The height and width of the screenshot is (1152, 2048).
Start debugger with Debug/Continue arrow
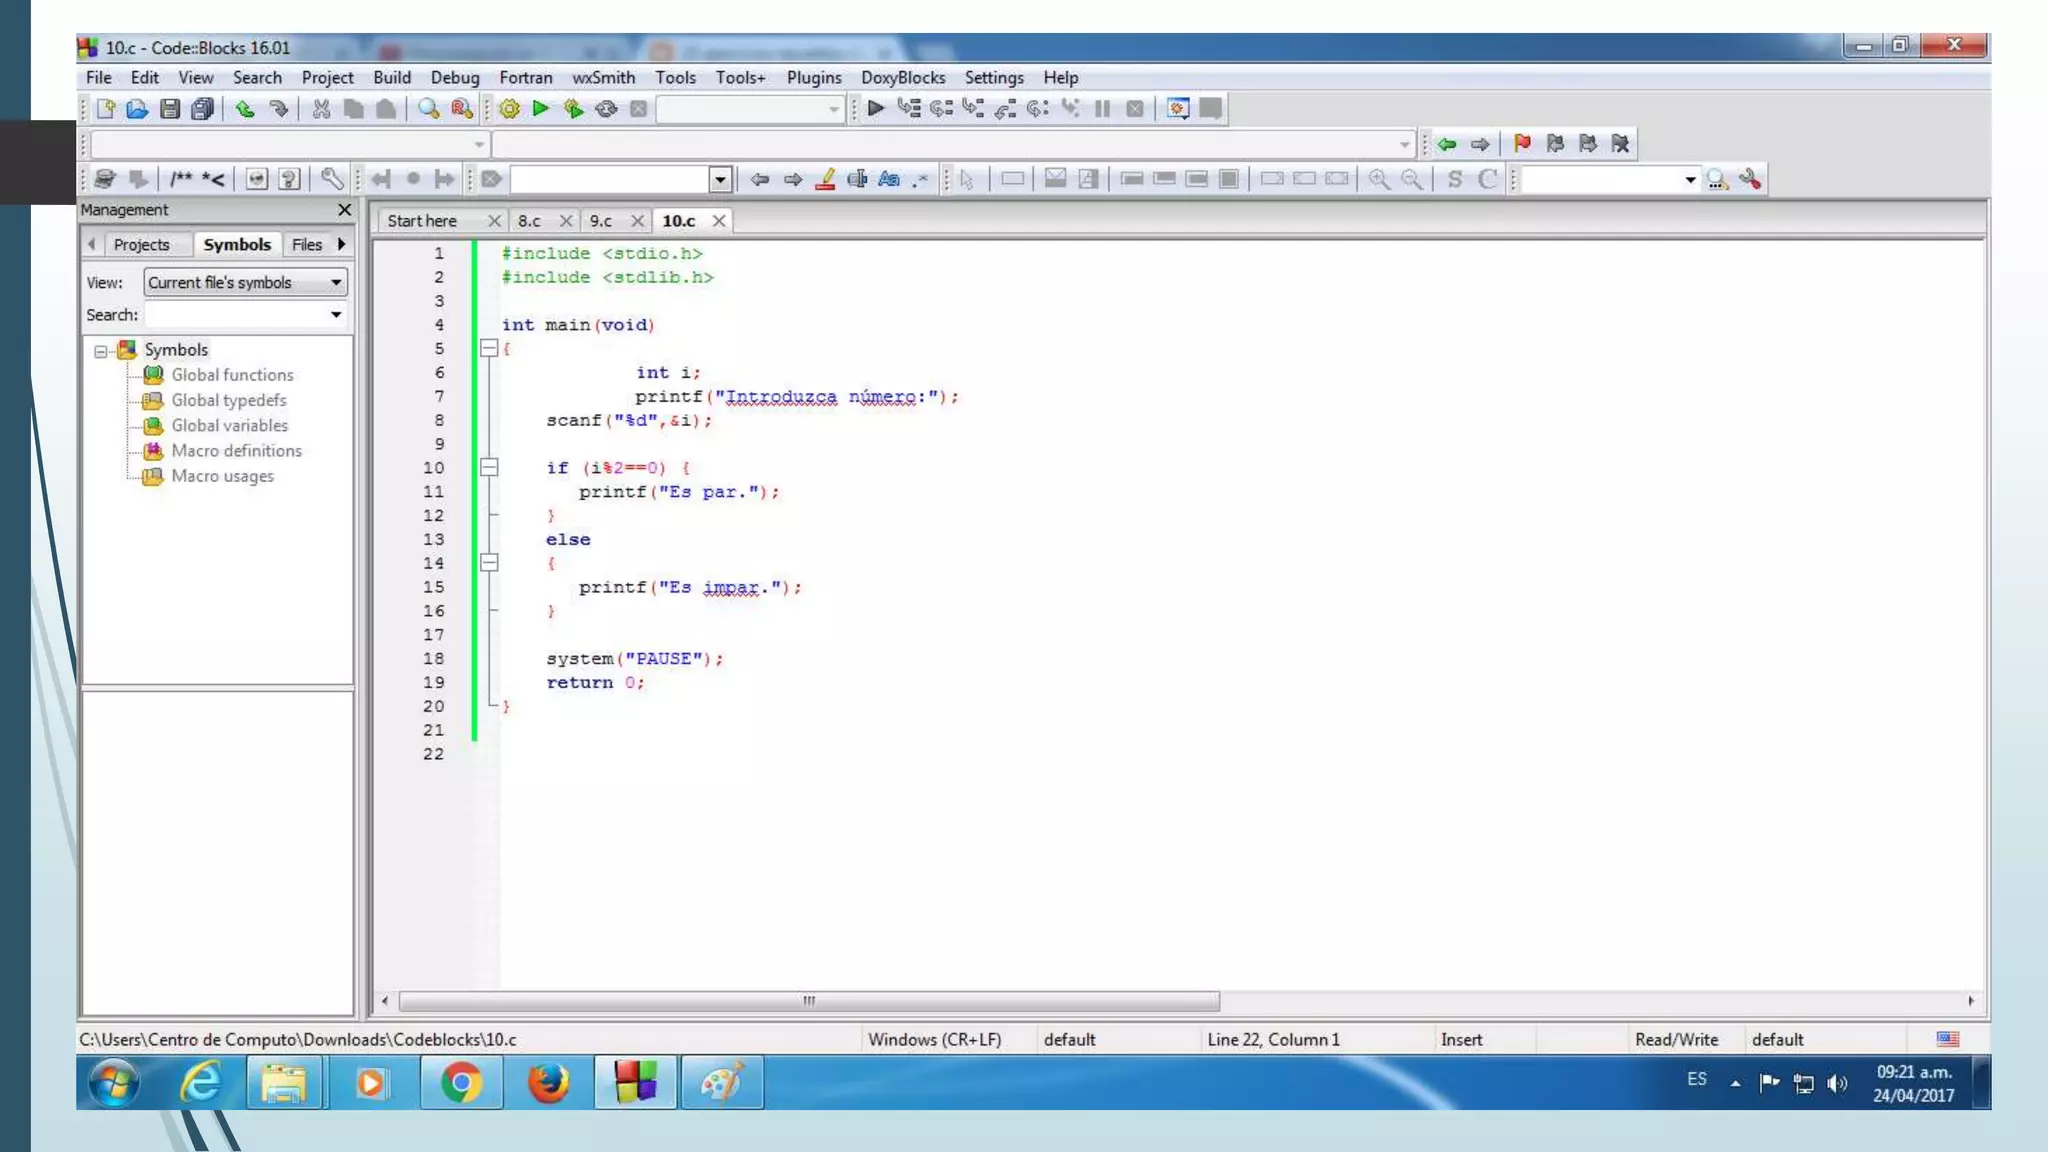(x=876, y=109)
